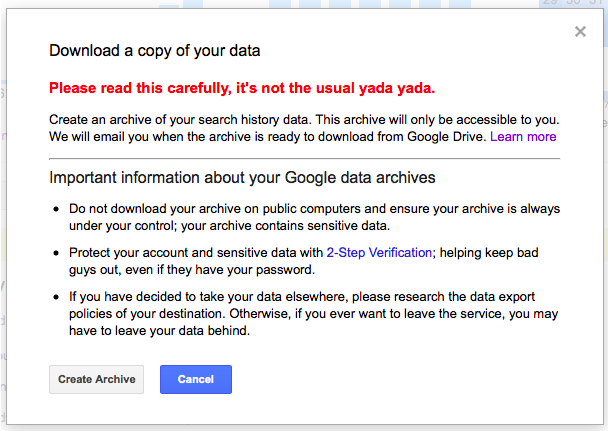Click the Create Archive button
The height and width of the screenshot is (431, 608).
click(x=96, y=380)
